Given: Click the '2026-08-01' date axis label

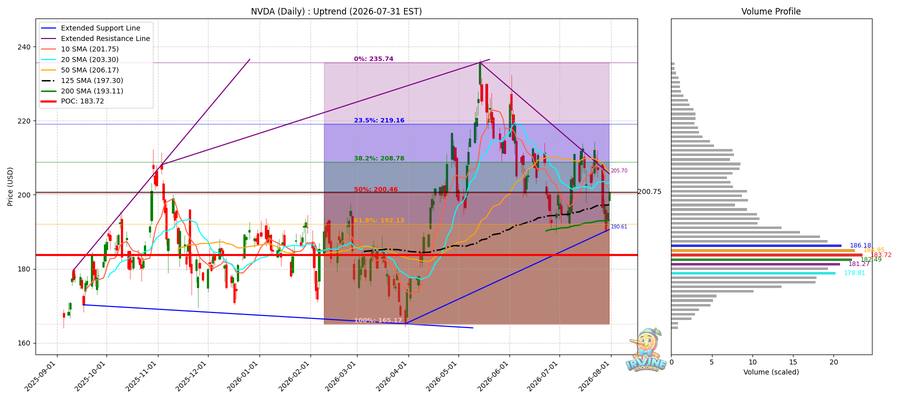Looking at the screenshot, I should tap(595, 376).
